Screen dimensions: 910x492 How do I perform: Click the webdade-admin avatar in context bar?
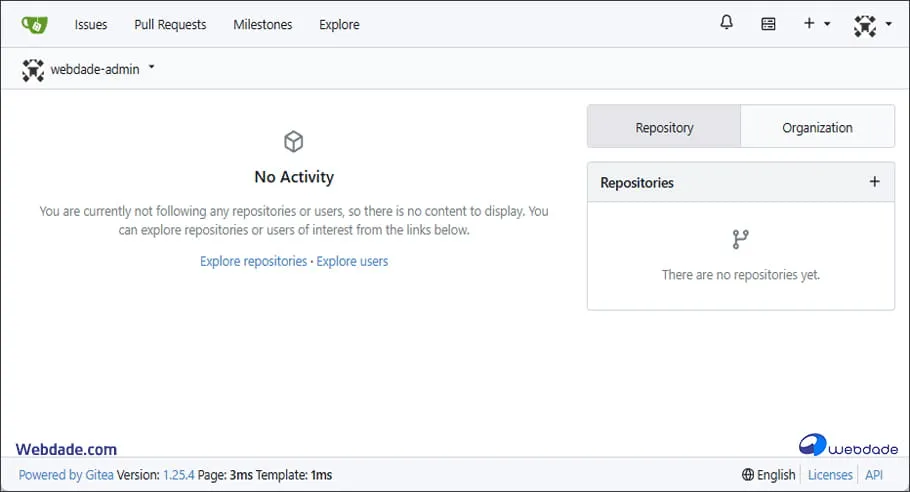pos(33,70)
